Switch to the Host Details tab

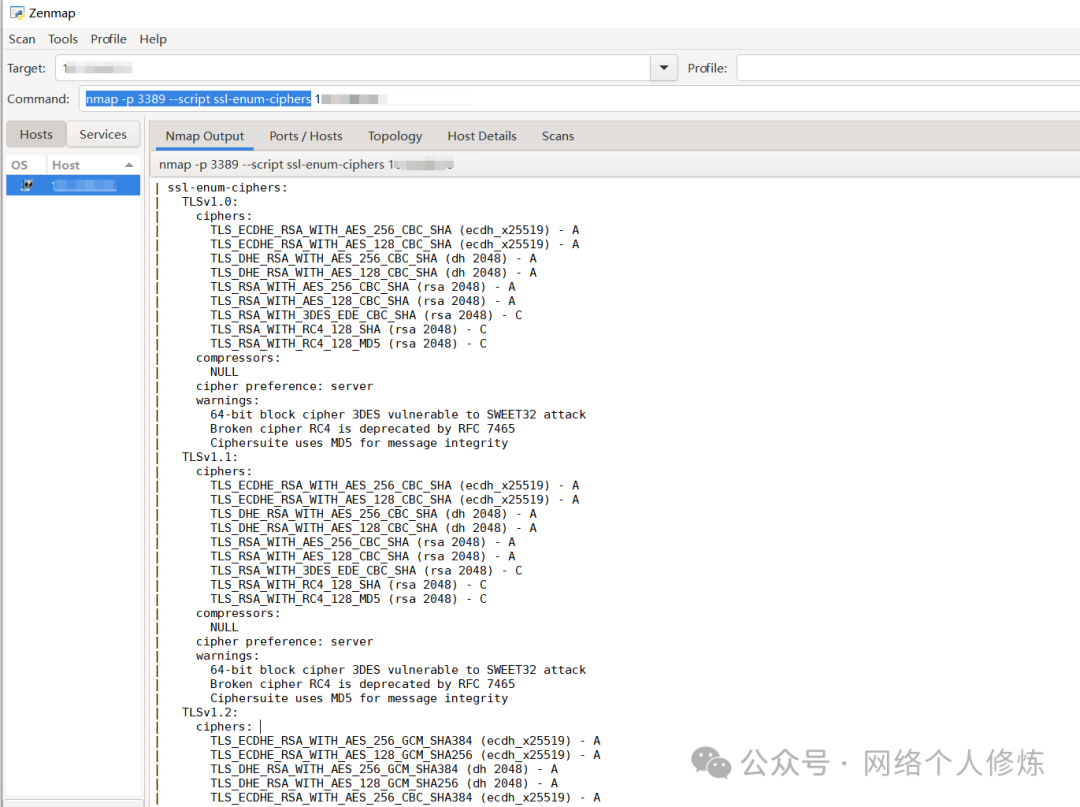[482, 136]
